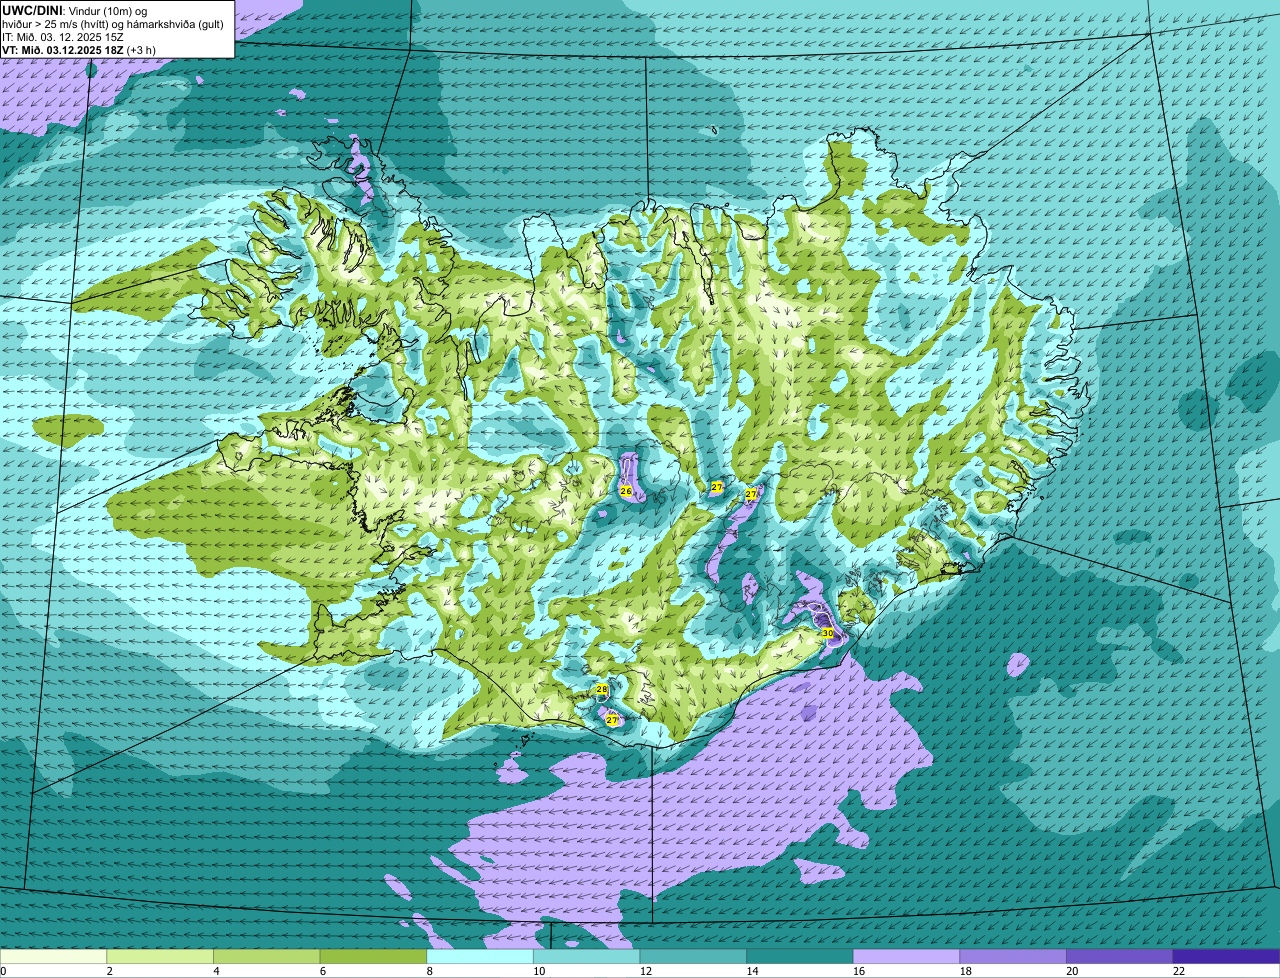The height and width of the screenshot is (978, 1280).
Task: Click the '6' value on the color scale
Action: click(322, 971)
